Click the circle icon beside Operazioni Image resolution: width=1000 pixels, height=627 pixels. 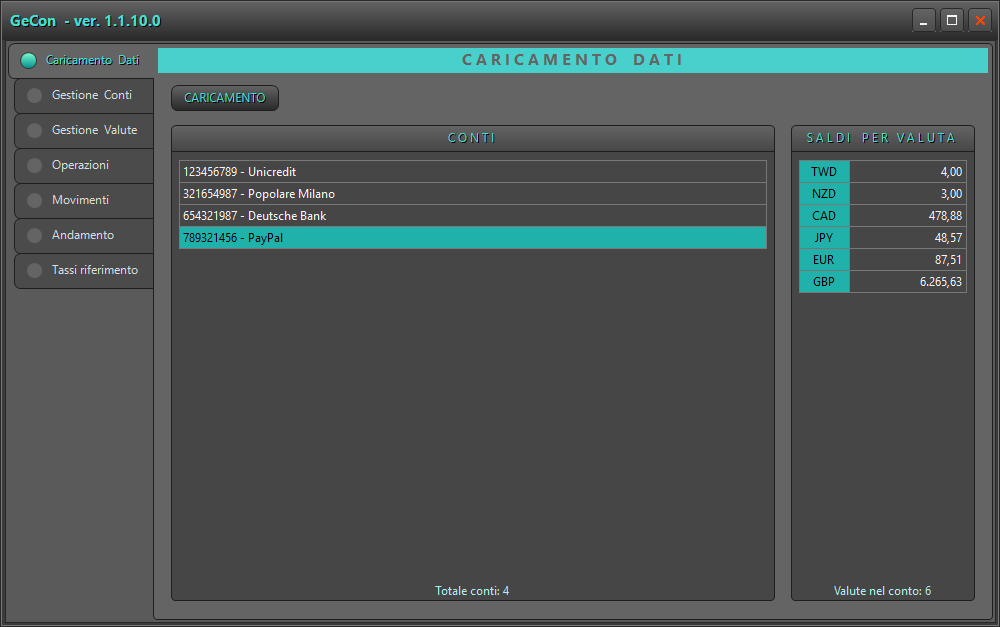coord(34,166)
